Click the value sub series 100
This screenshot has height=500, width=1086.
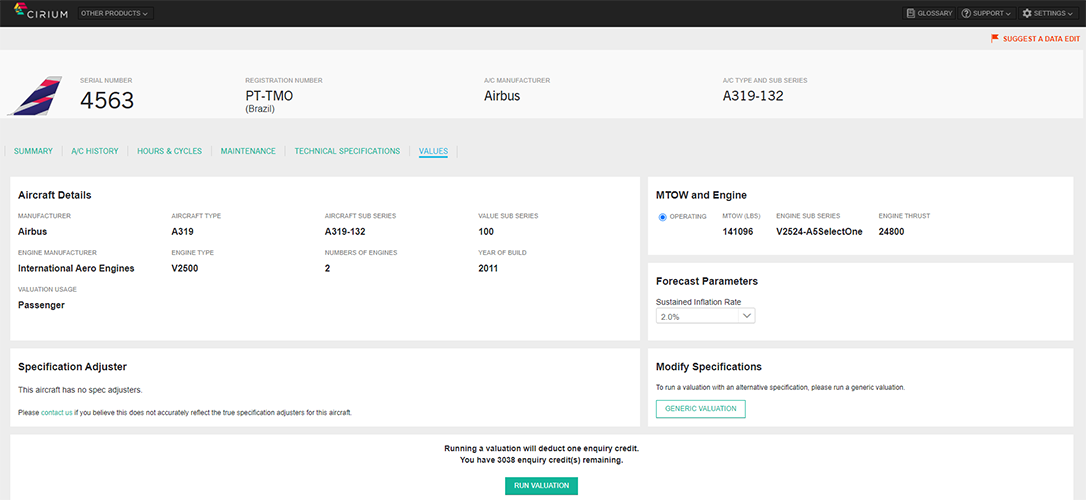click(486, 232)
